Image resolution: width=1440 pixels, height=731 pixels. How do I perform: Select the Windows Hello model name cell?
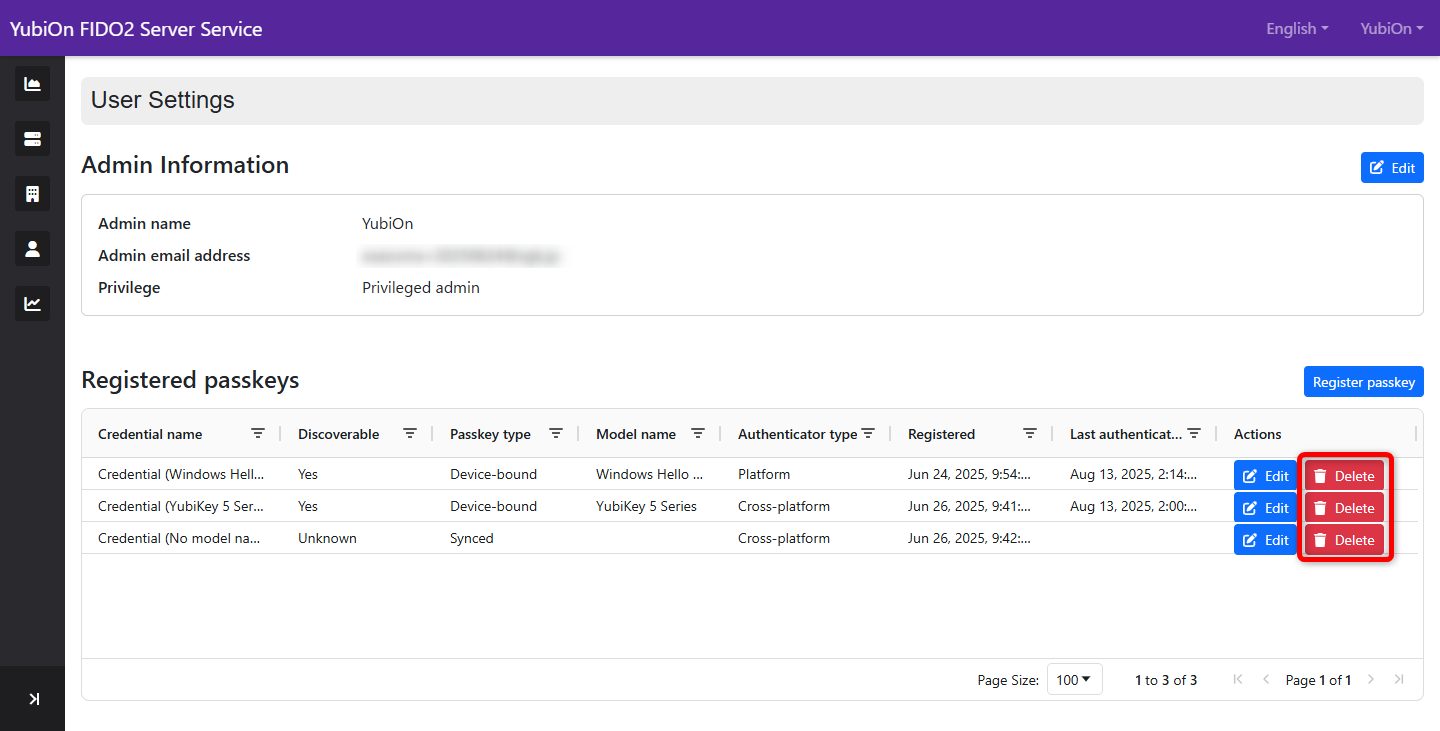(x=650, y=474)
